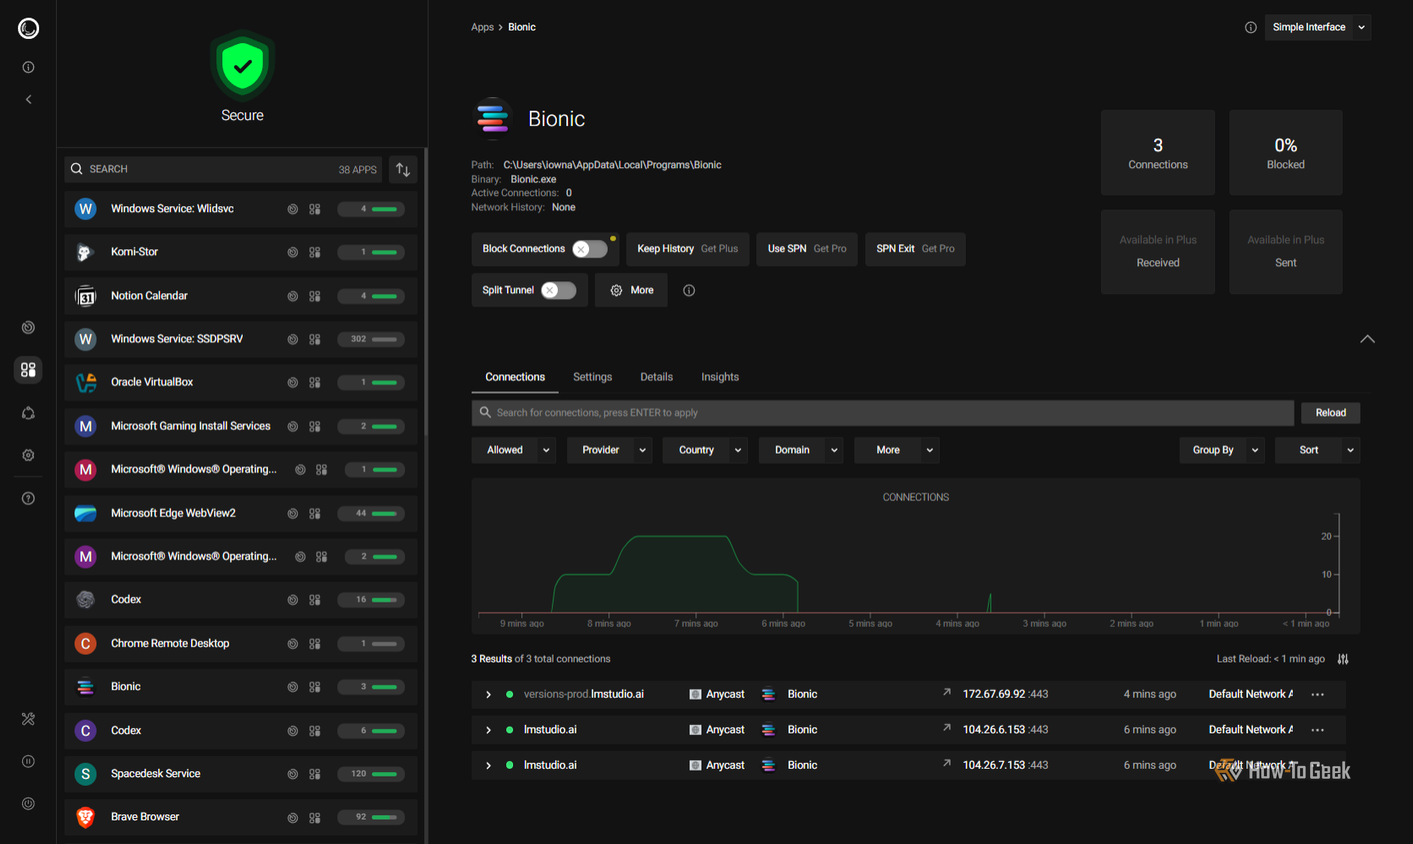The width and height of the screenshot is (1413, 844).
Task: Switch to the Connections tab
Action: [x=515, y=377]
